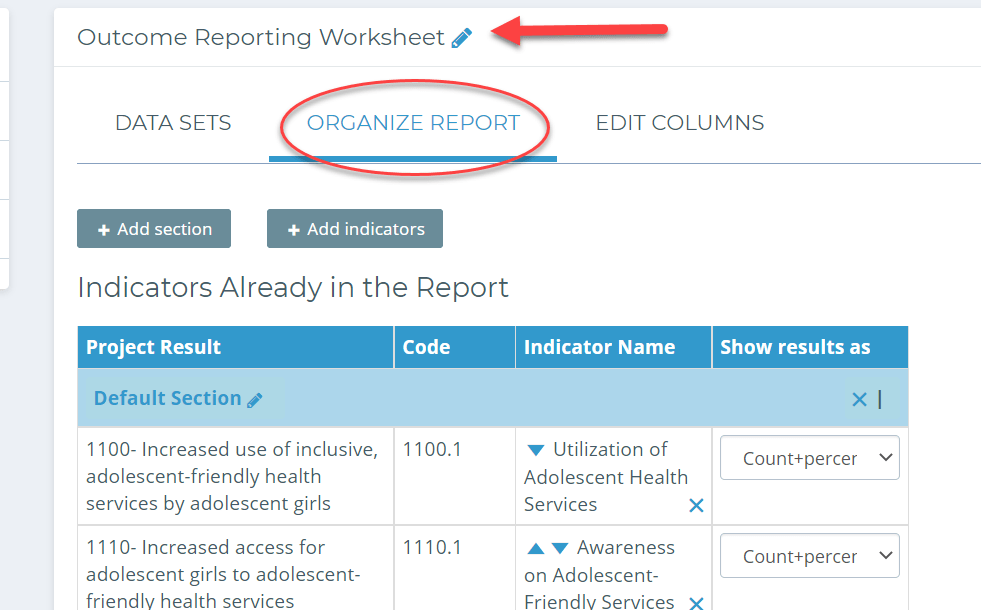This screenshot has width=981, height=610.
Task: Delete the Default Section with X
Action: point(860,399)
